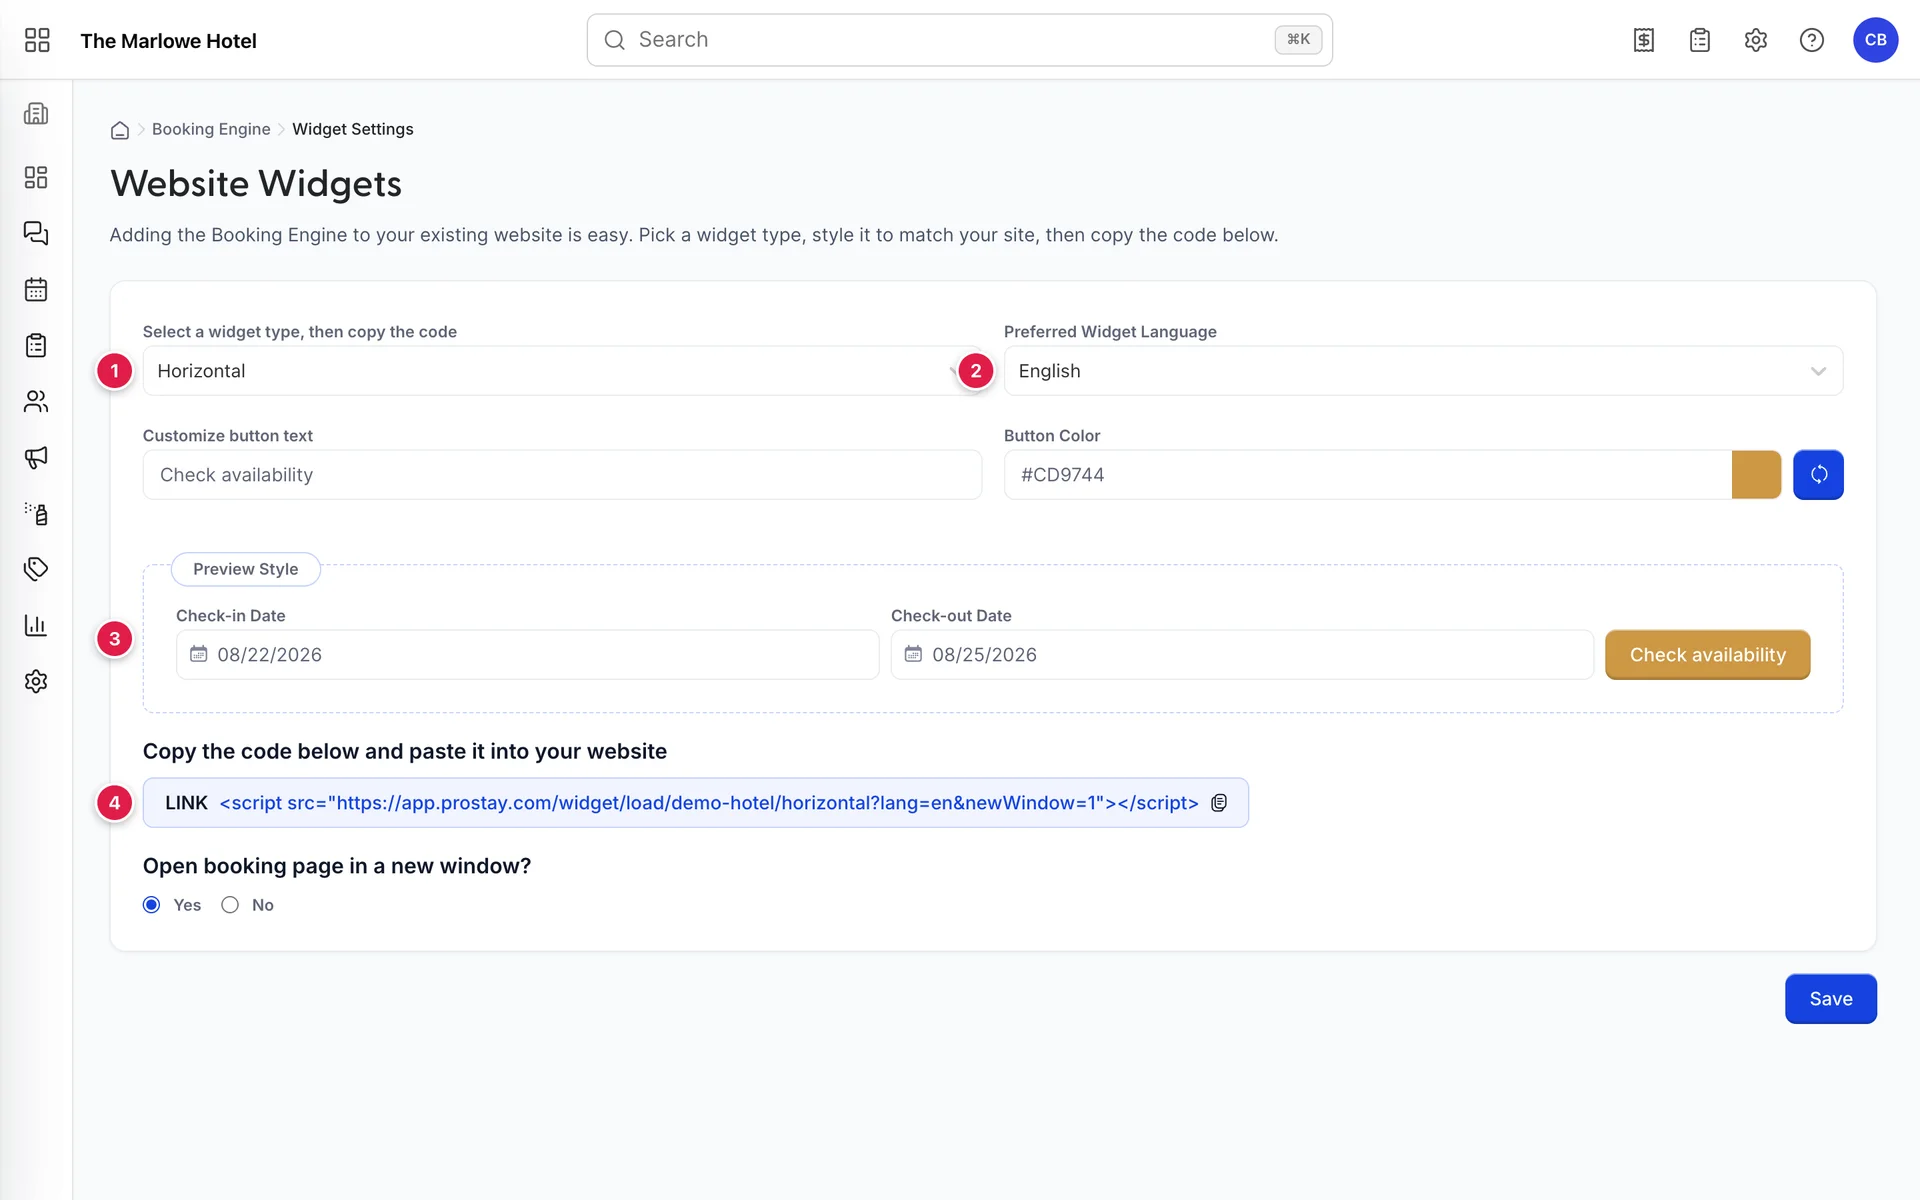The image size is (1920, 1200).
Task: Open the messages chat sidebar icon
Action: [36, 233]
